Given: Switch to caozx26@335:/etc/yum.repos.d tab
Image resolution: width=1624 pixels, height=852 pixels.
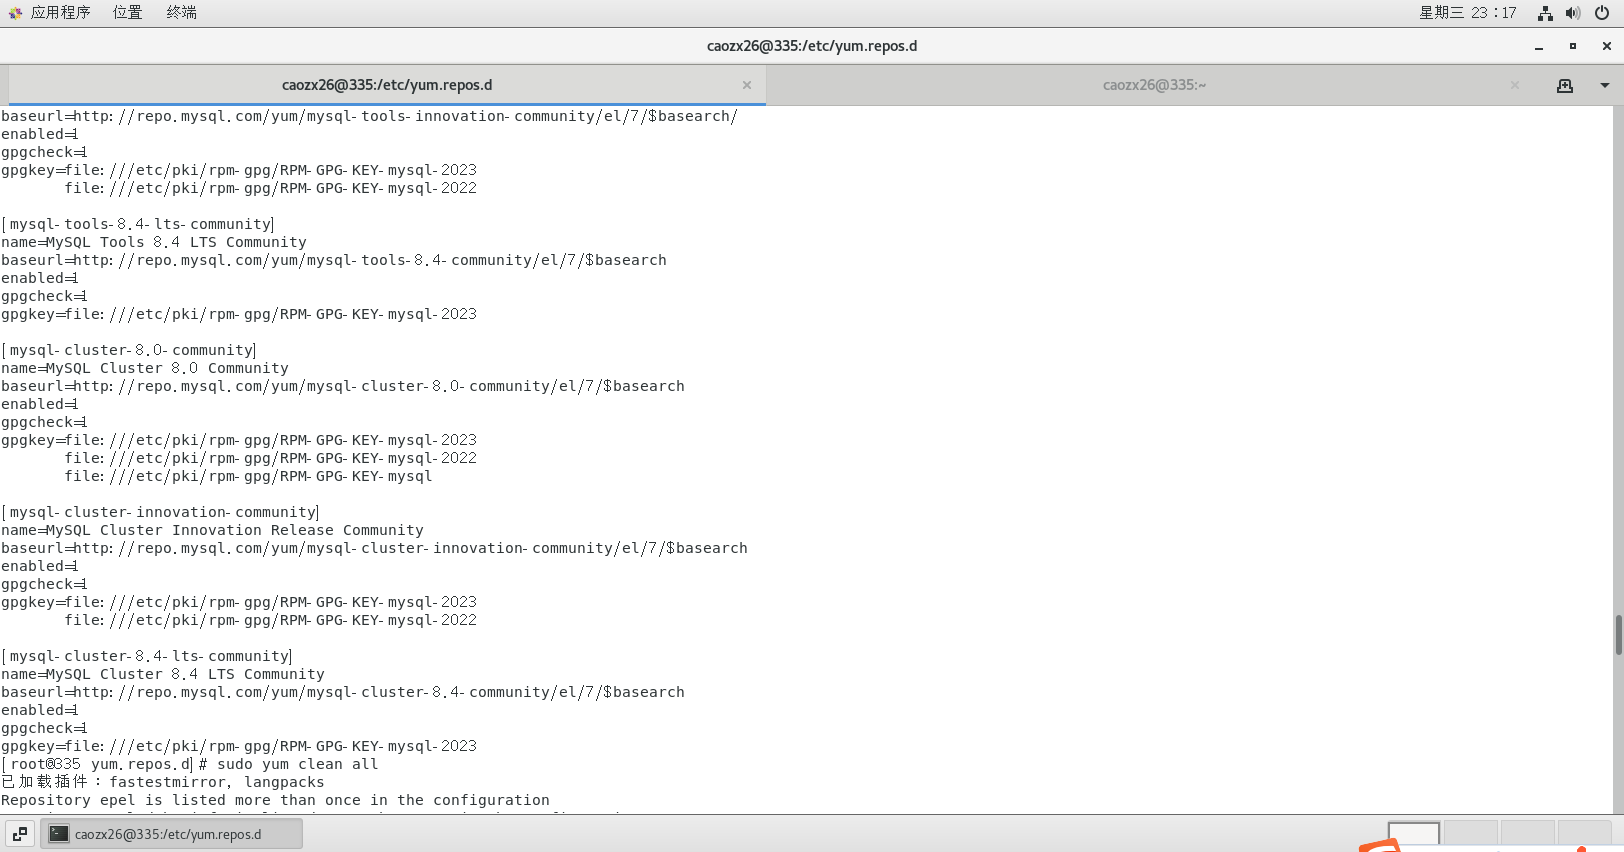Looking at the screenshot, I should (387, 85).
